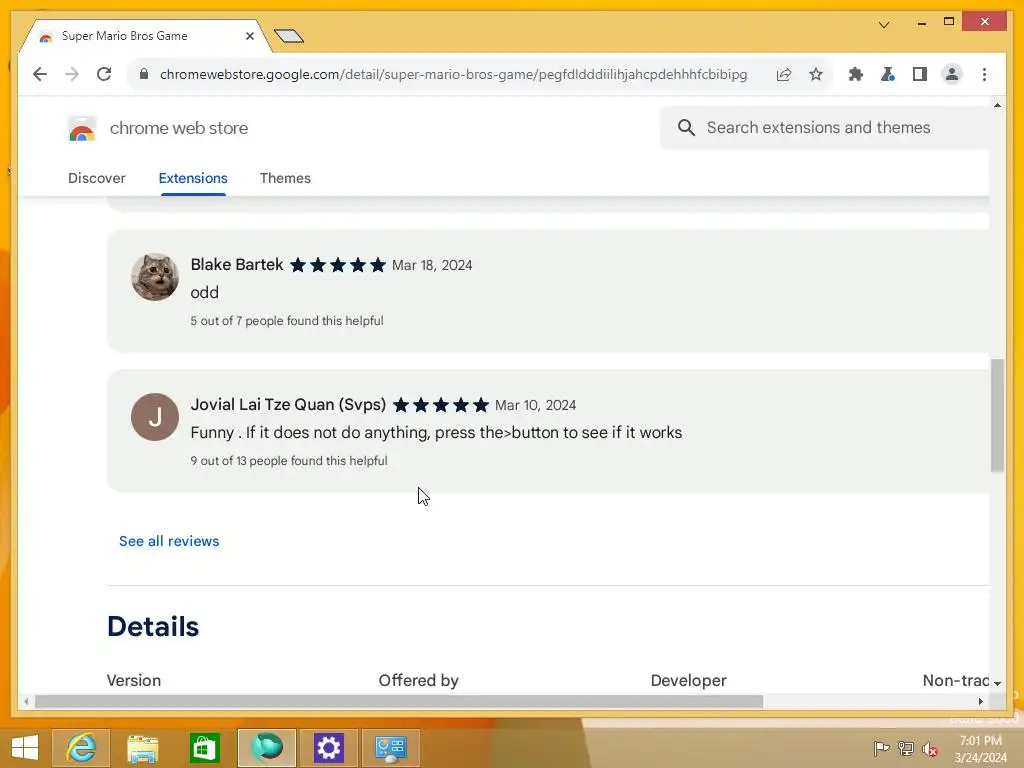Click '5 out of 7 people found this helpful'
The height and width of the screenshot is (768, 1024).
(287, 321)
